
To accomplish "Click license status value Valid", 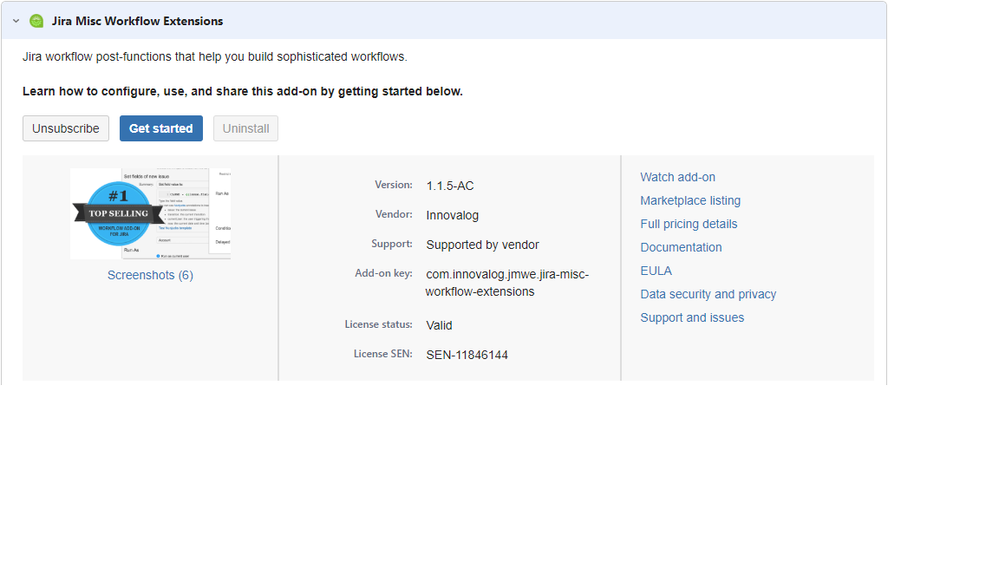I will tap(439, 326).
